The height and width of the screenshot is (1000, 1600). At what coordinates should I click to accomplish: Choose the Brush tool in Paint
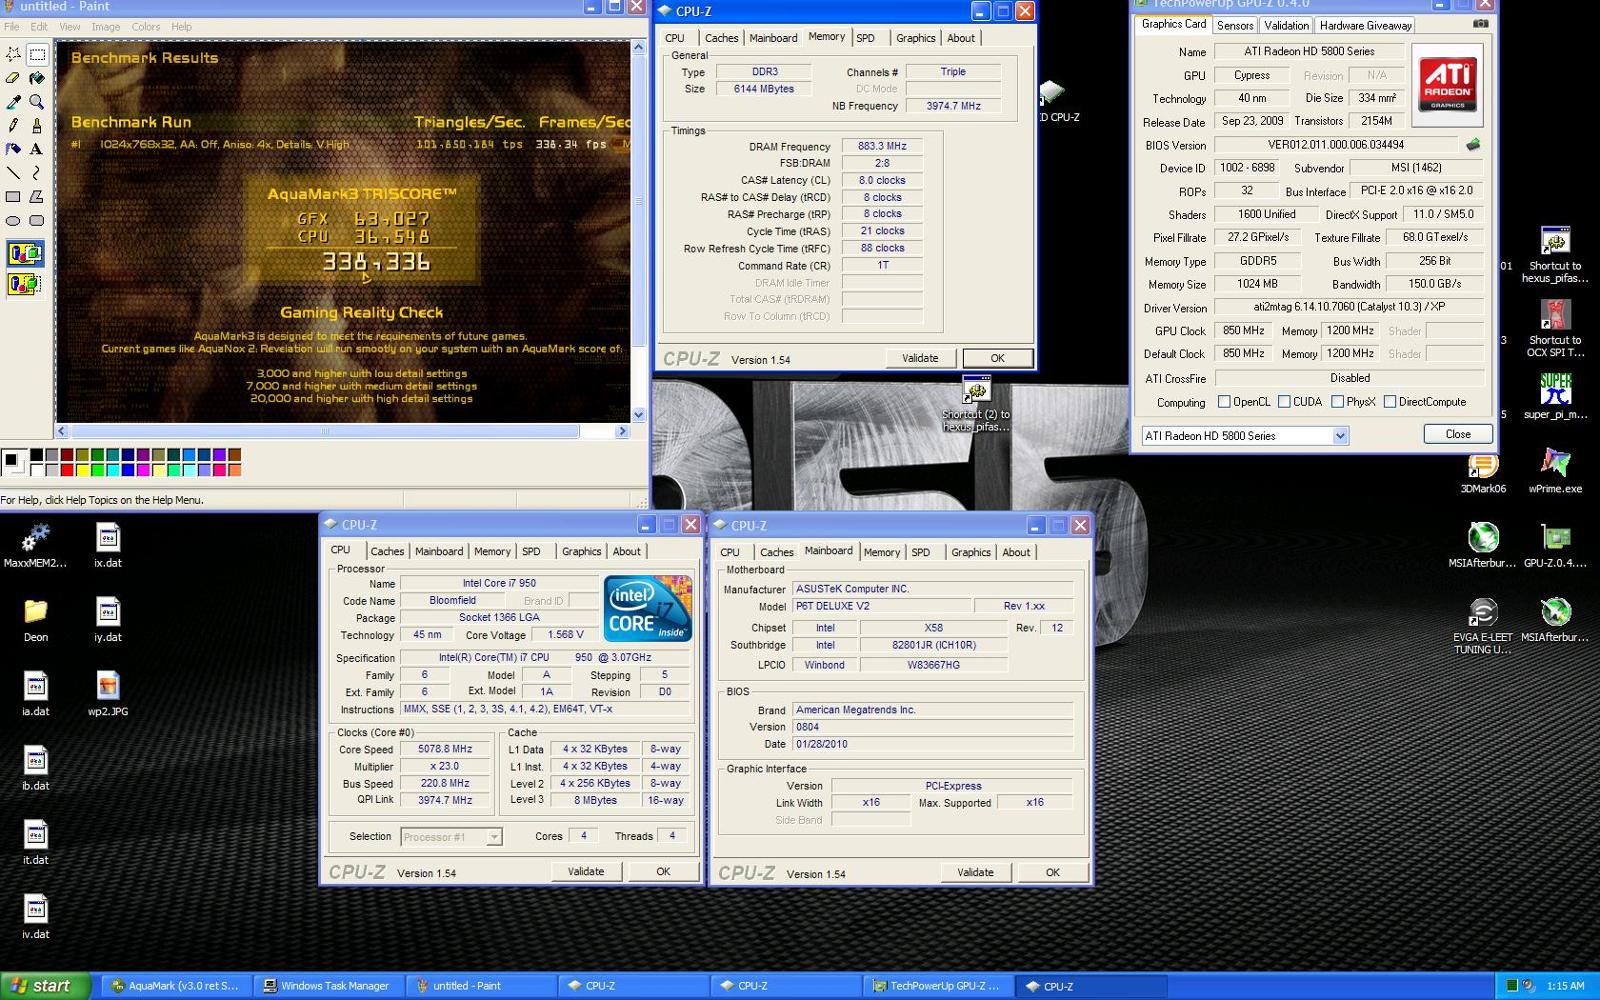pyautogui.click(x=37, y=126)
